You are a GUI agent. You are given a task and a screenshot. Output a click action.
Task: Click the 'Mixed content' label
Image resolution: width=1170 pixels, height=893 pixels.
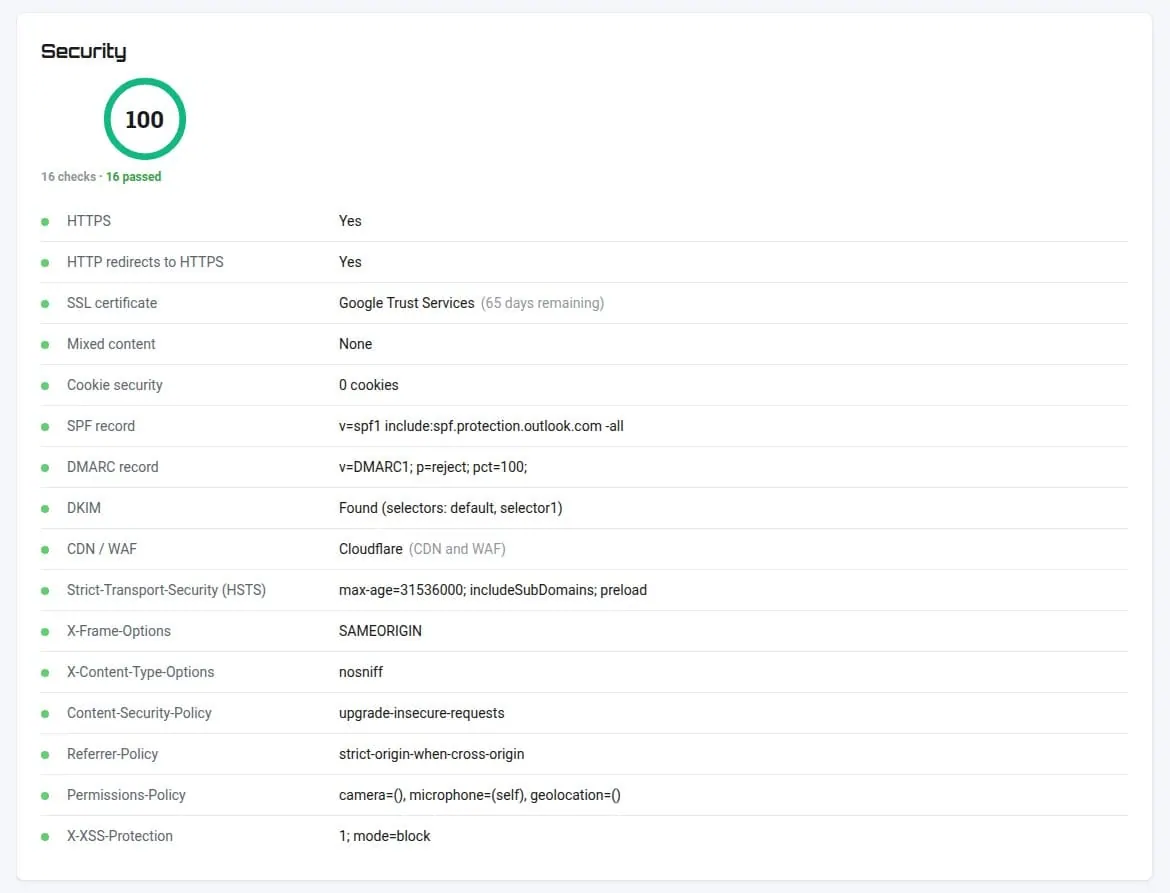click(x=111, y=344)
